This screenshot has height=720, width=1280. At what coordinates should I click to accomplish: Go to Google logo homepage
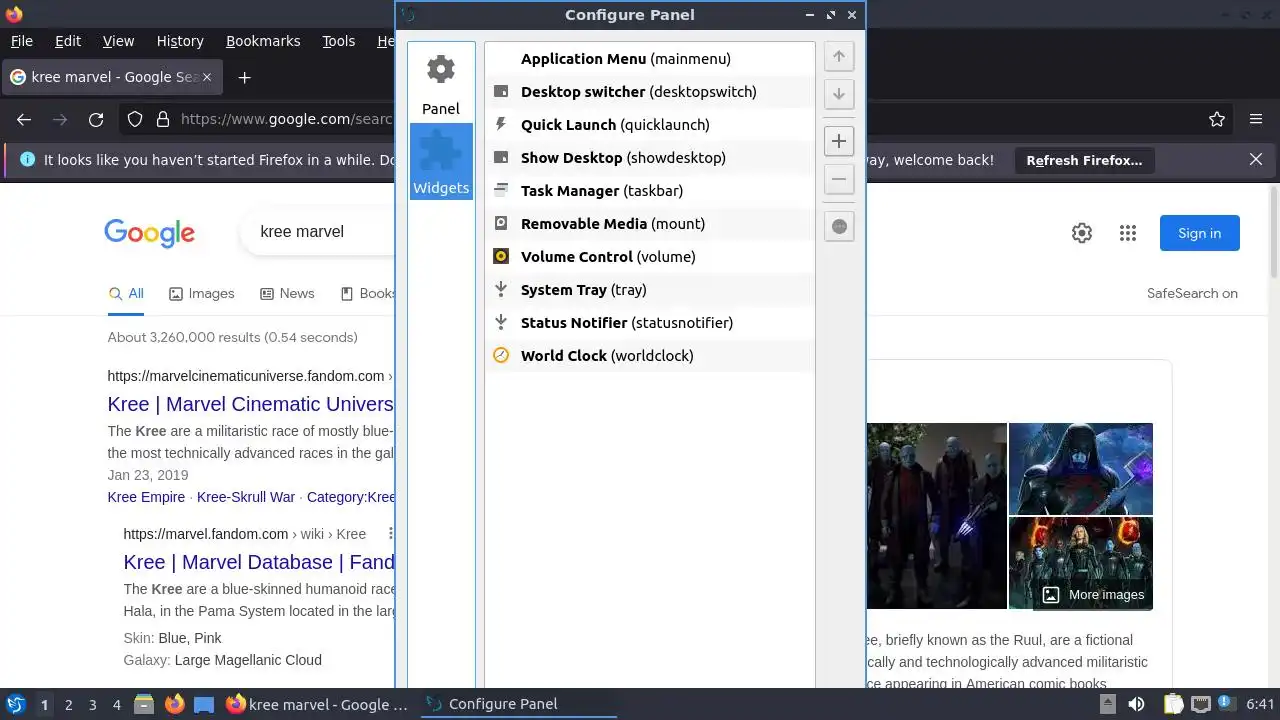[149, 232]
